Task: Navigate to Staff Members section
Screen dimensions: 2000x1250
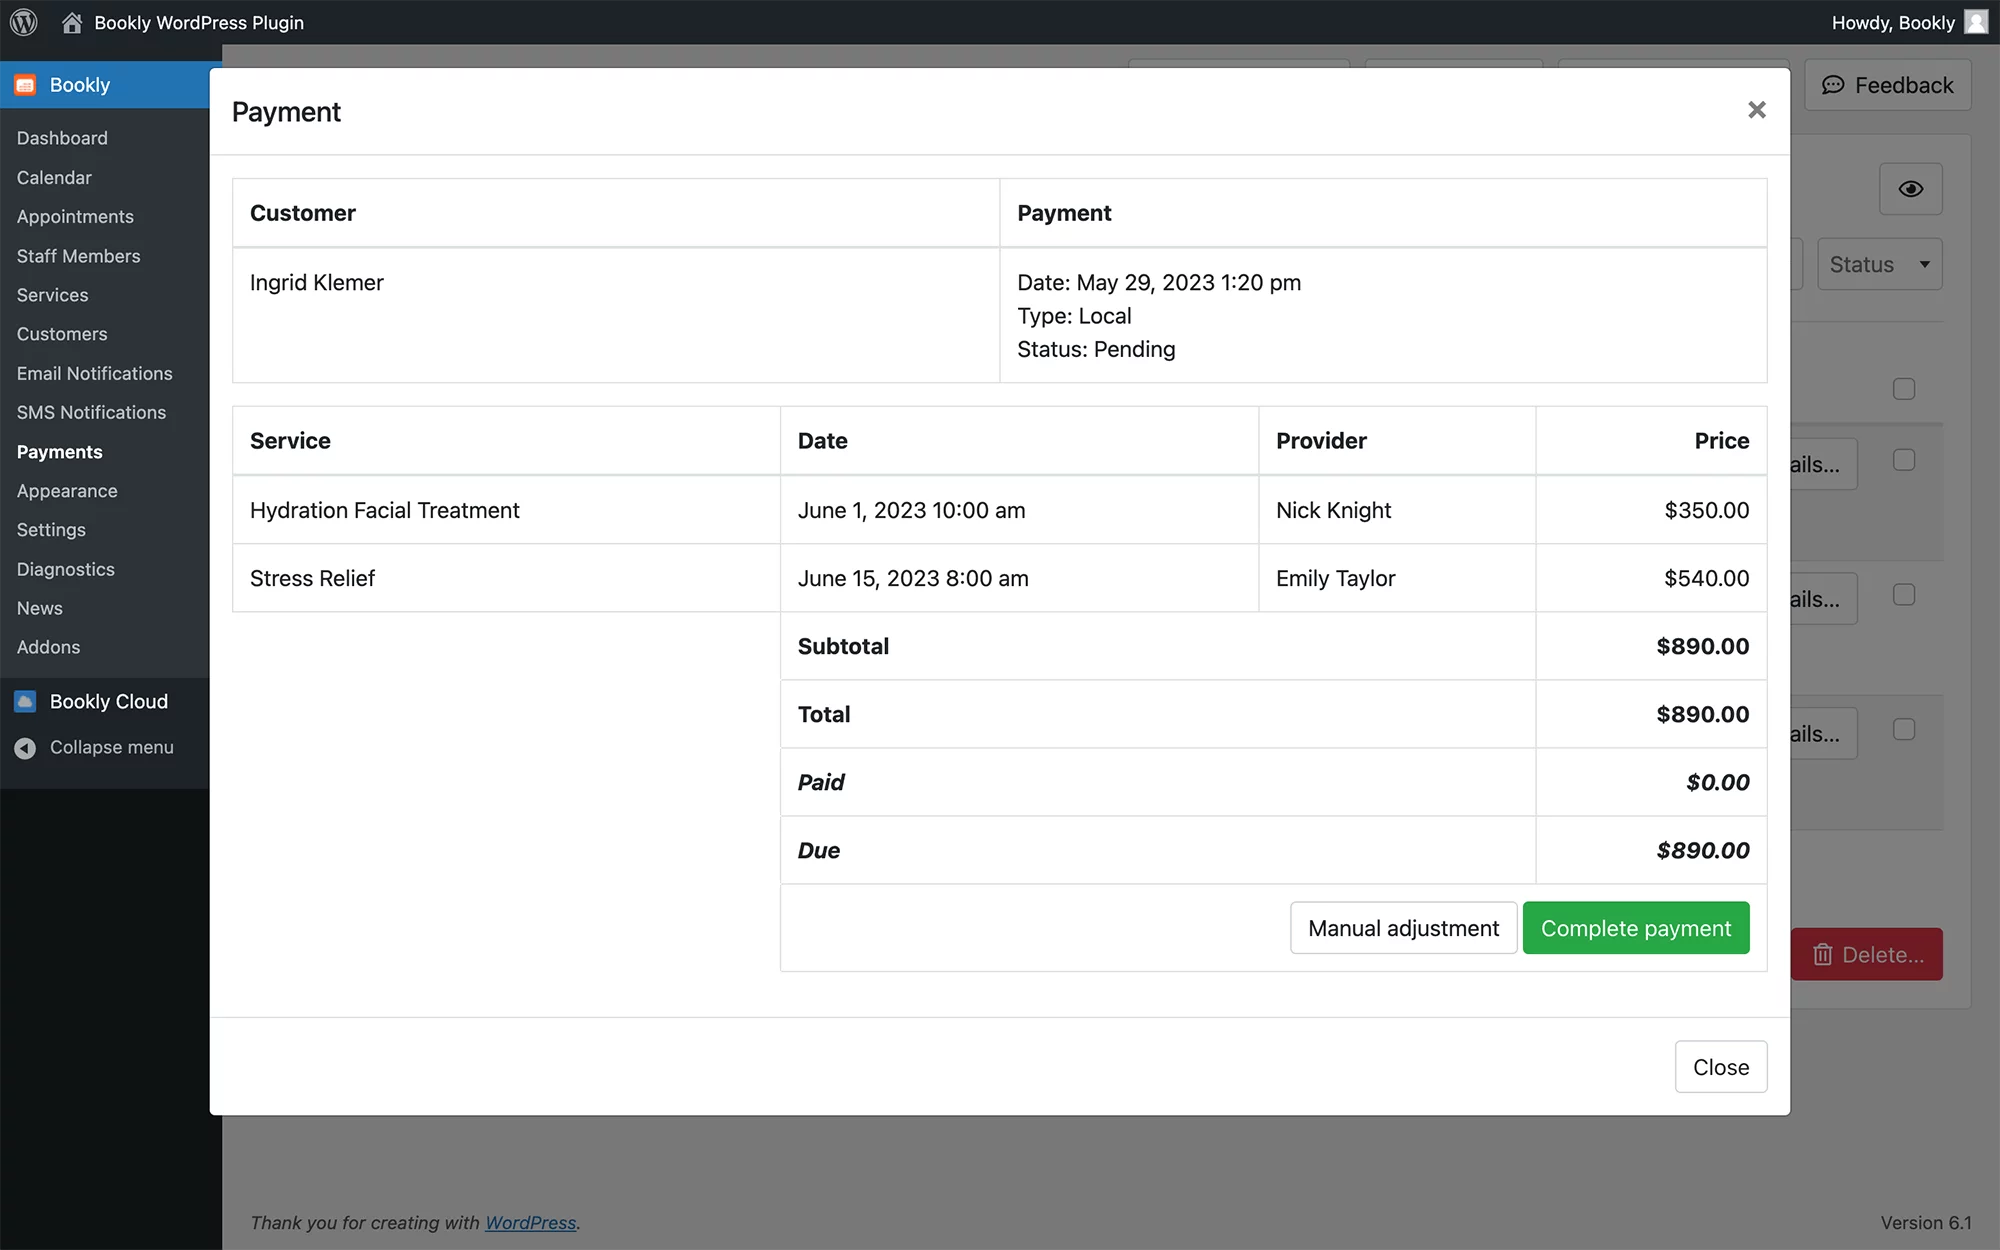Action: pyautogui.click(x=78, y=255)
